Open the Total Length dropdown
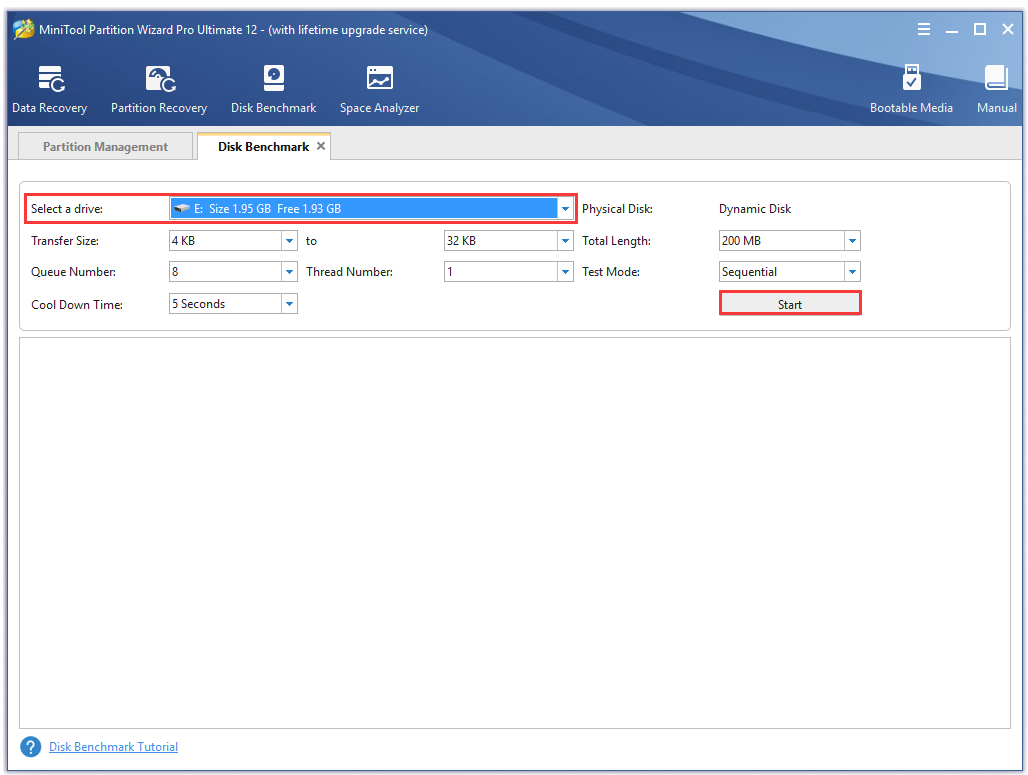Image resolution: width=1028 pixels, height=775 pixels. click(x=852, y=240)
